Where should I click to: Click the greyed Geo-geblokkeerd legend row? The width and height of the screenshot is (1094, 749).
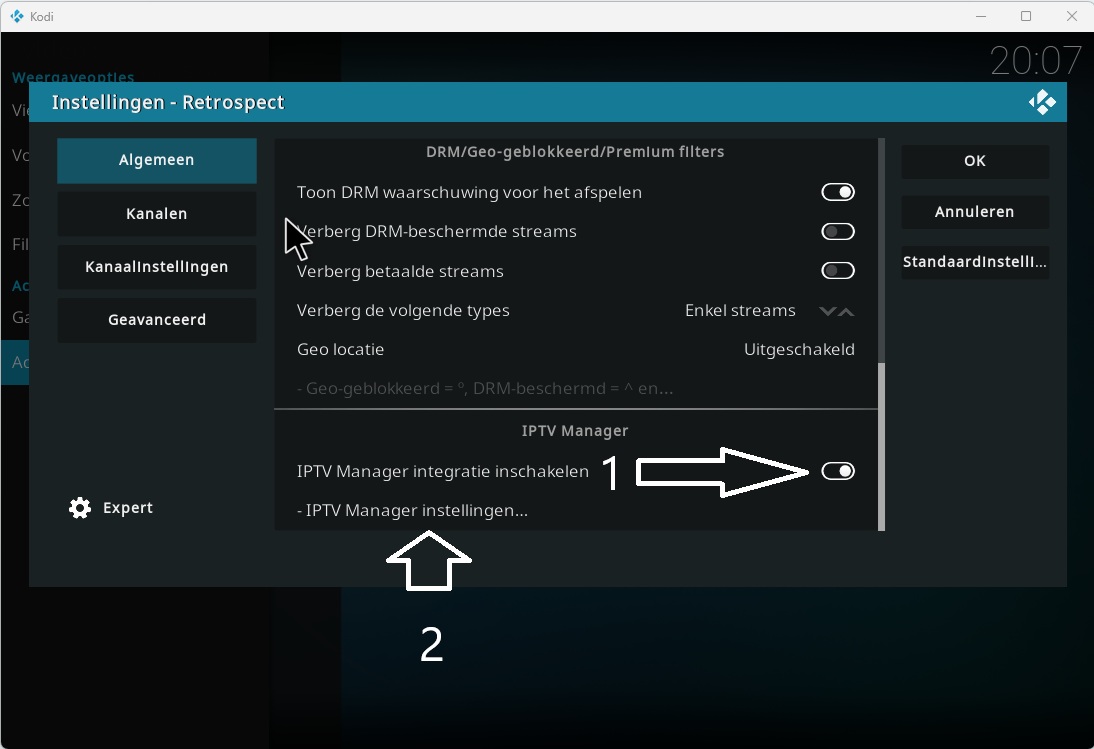[x=576, y=388]
